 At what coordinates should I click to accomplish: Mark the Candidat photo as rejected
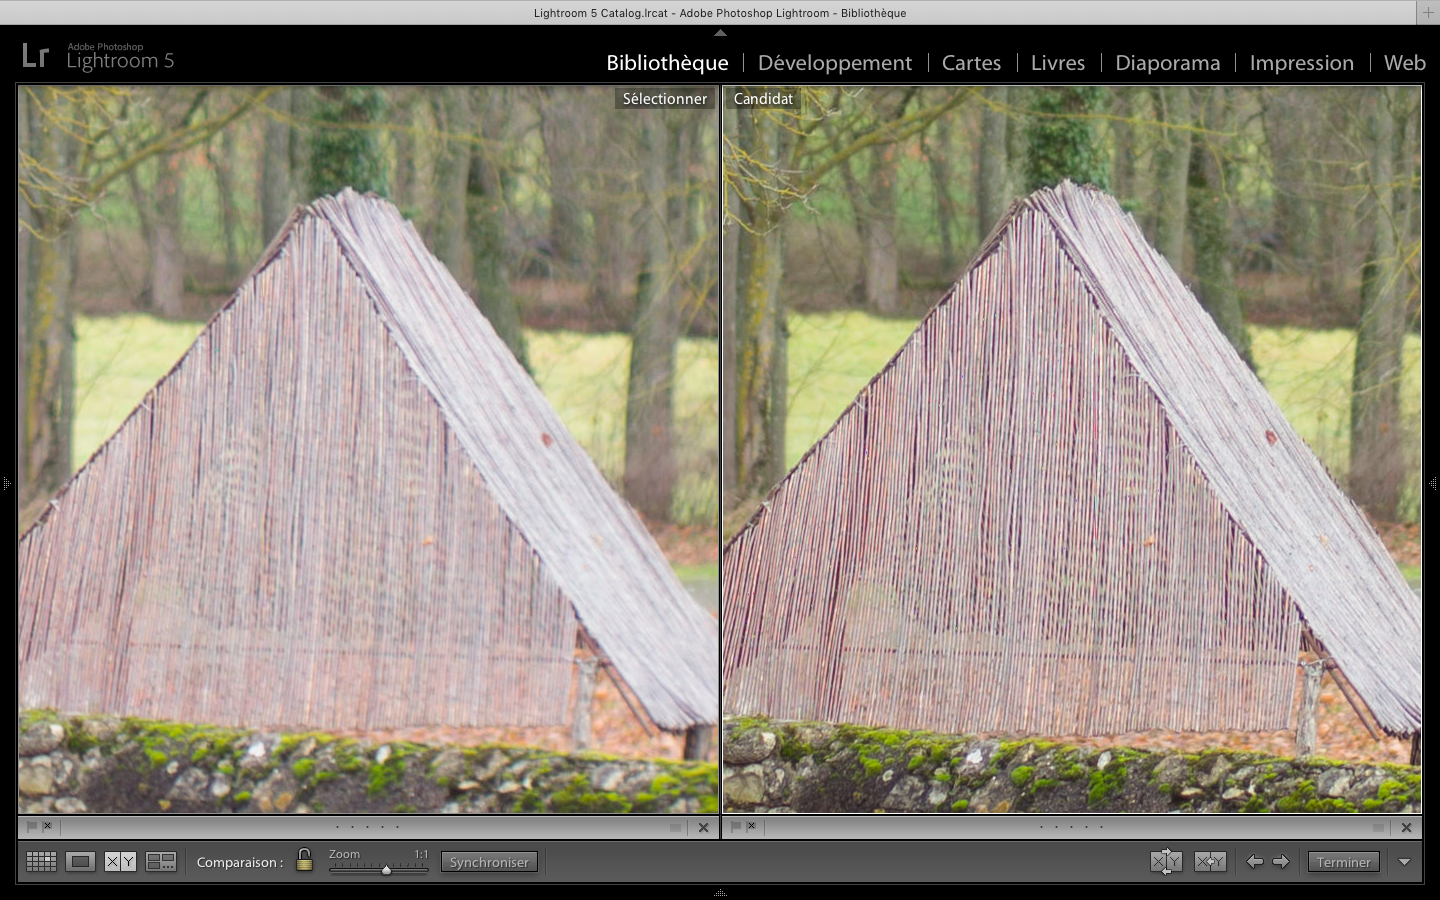pos(752,827)
